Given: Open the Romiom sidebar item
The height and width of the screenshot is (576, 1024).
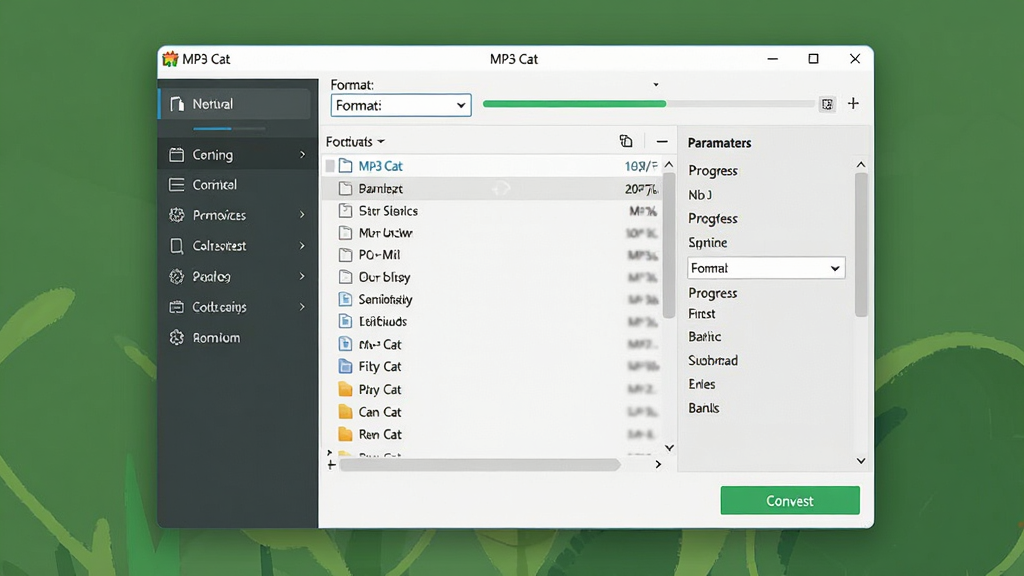Looking at the screenshot, I should (238, 338).
